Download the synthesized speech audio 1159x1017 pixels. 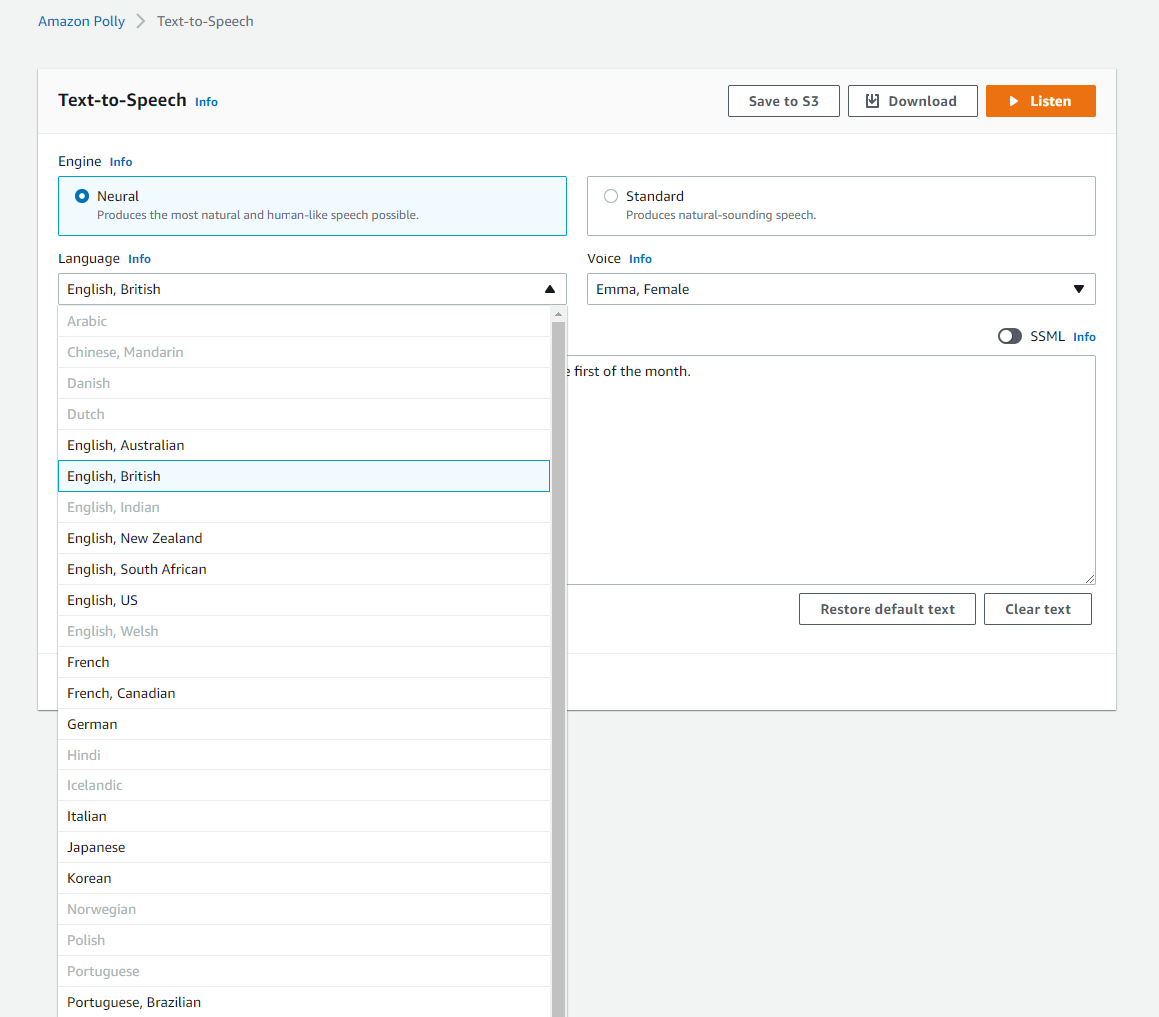click(912, 101)
